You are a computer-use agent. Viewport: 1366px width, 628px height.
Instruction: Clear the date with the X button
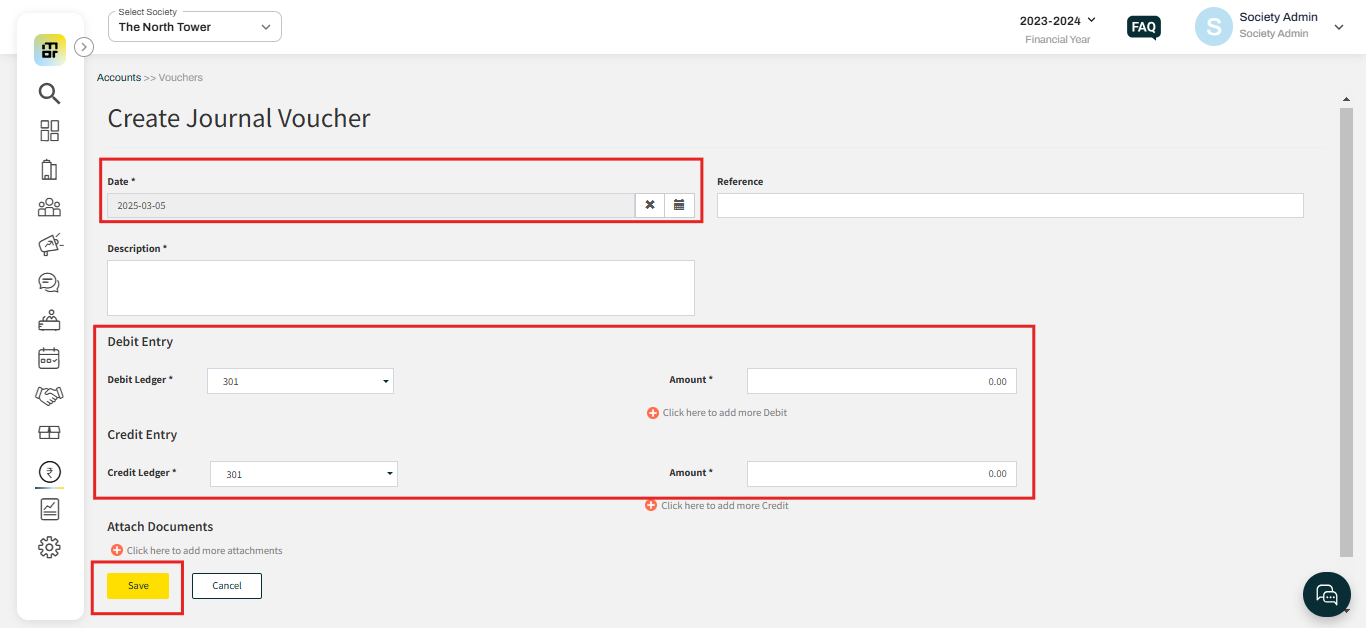pyautogui.click(x=650, y=205)
